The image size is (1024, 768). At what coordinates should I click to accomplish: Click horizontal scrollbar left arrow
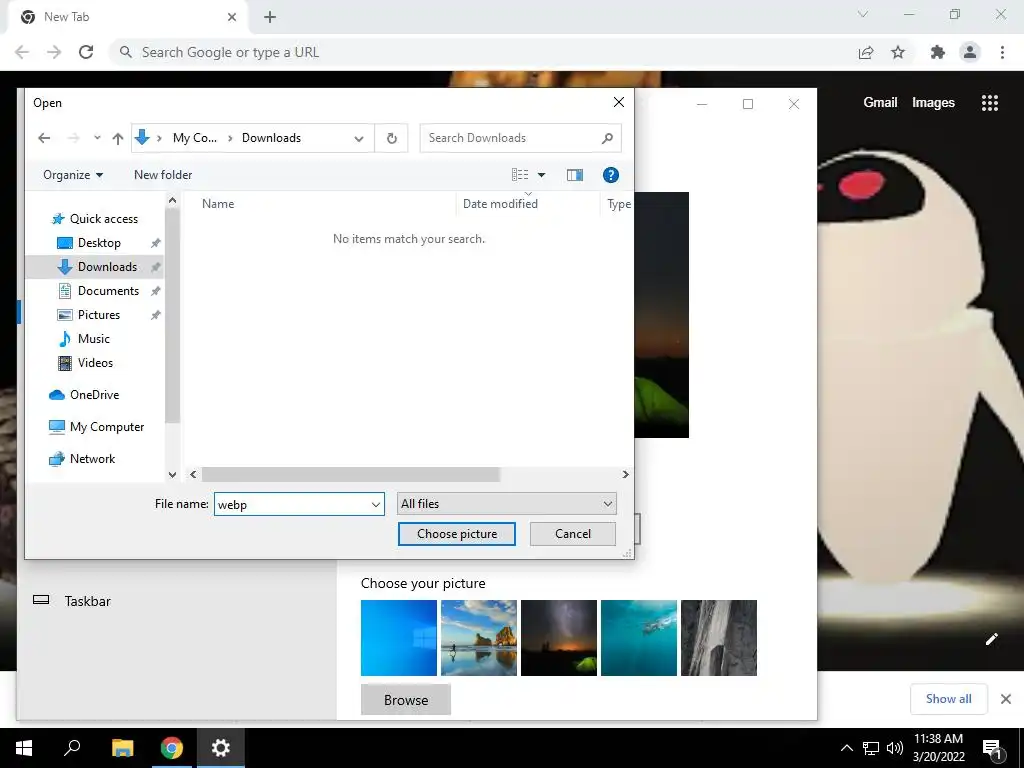coord(193,475)
